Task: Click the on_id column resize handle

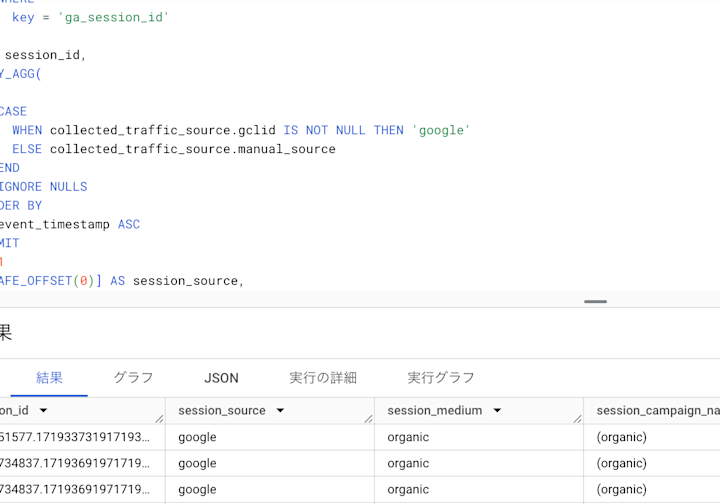Action: [159, 418]
